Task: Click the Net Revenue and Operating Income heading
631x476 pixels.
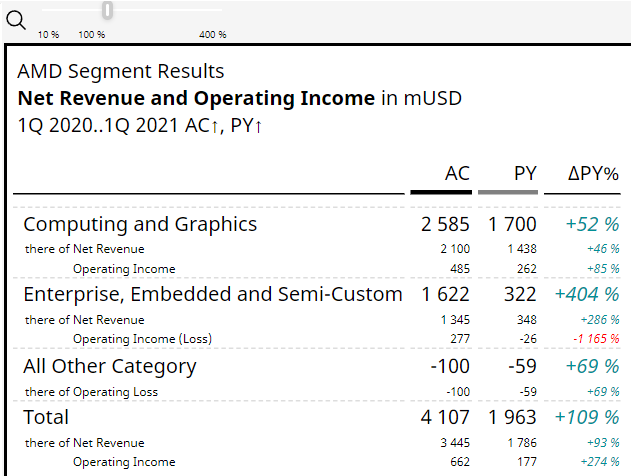Action: point(196,98)
